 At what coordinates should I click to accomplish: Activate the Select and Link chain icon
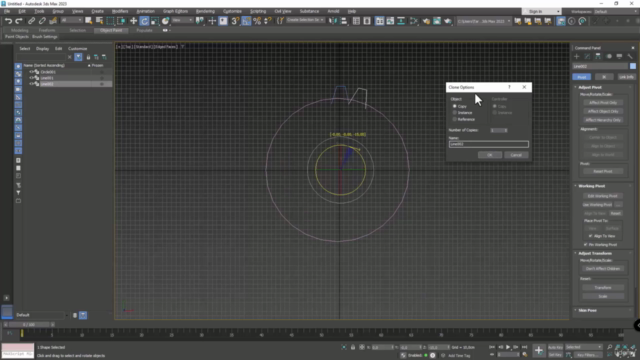tap(31, 21)
